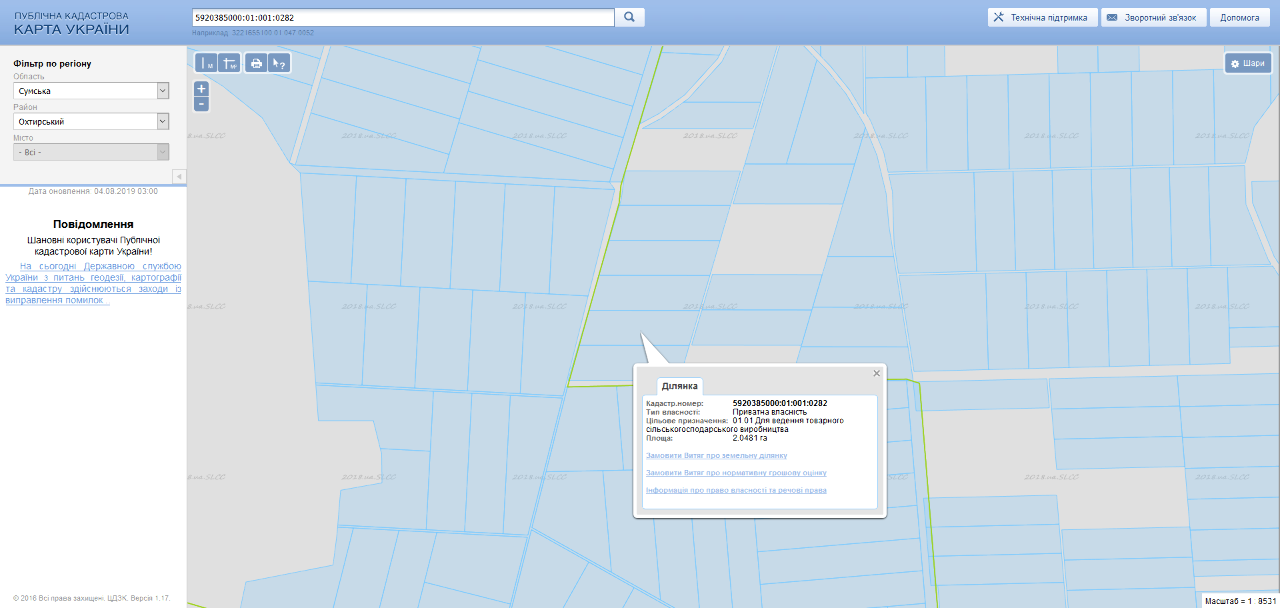Viewport: 1280px width, 608px height.
Task: Click the Фільтр по регіону heading
Action: click(52, 64)
